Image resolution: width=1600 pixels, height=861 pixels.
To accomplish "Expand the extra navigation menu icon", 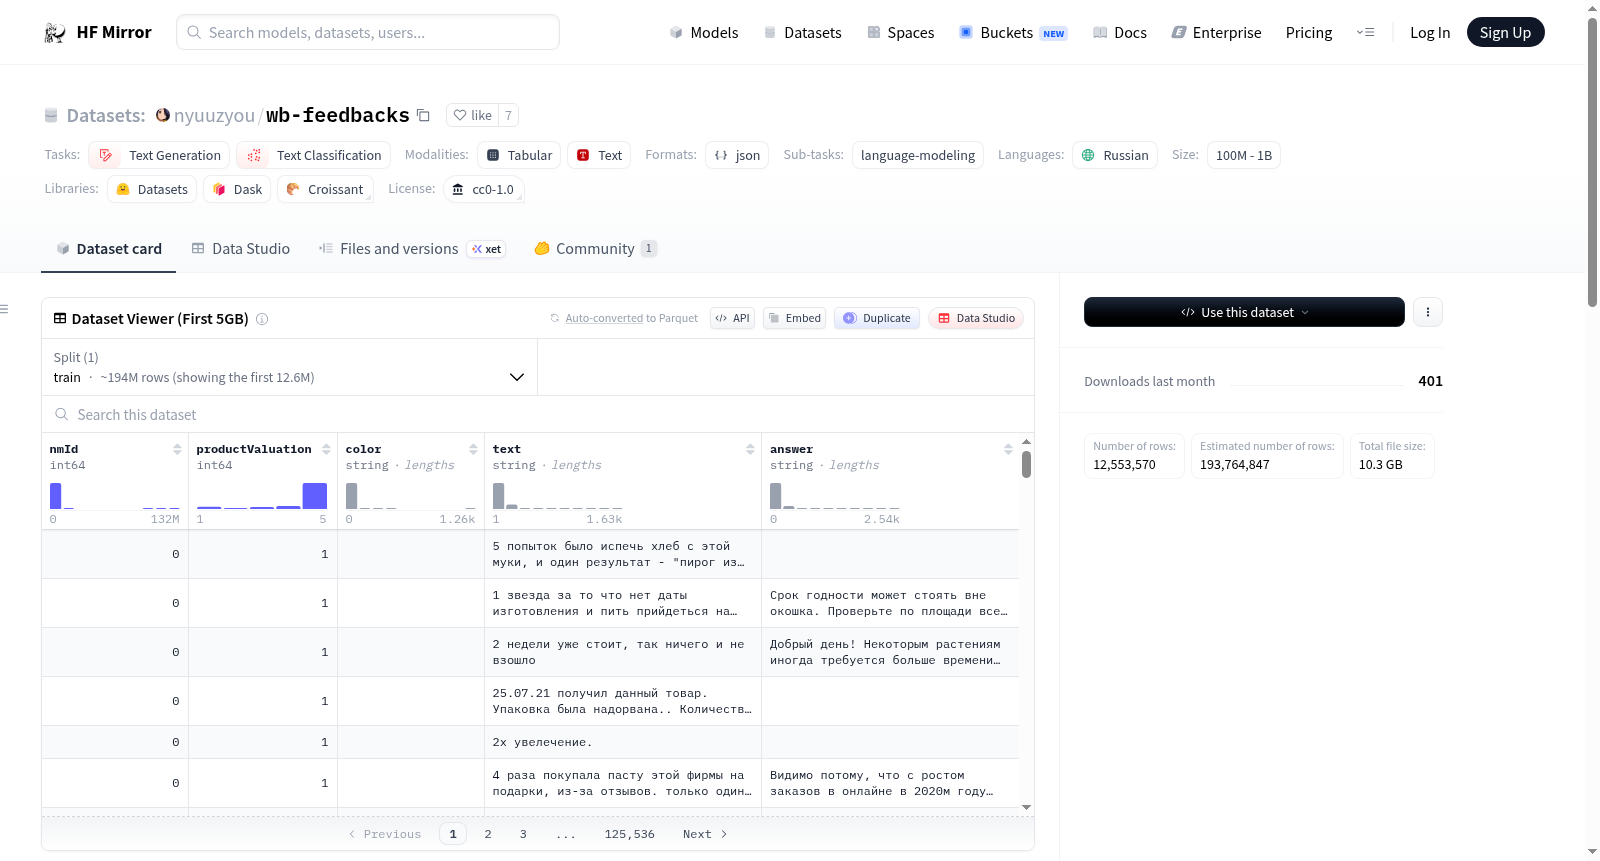I will pyautogui.click(x=1365, y=32).
